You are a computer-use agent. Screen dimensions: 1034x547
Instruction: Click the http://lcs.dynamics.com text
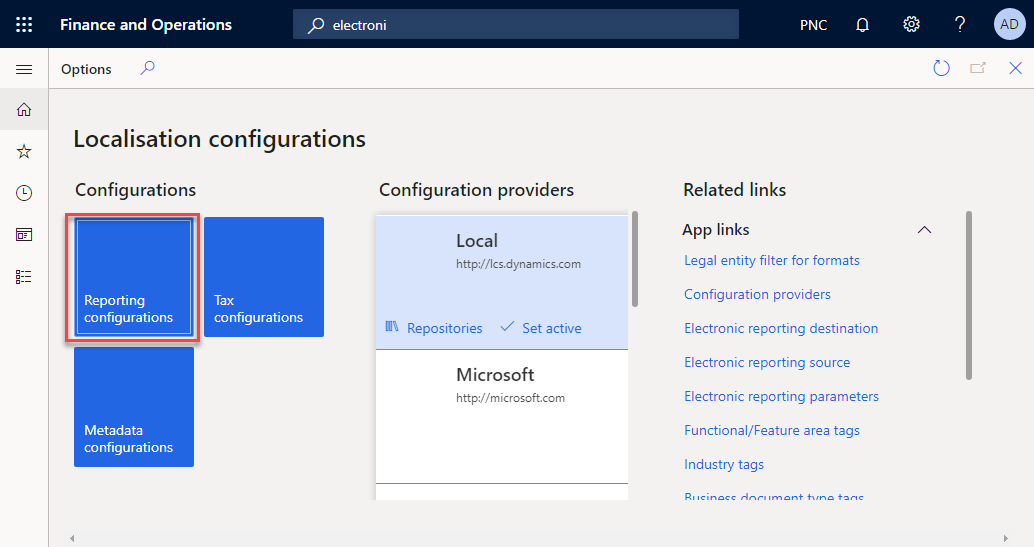point(518,263)
